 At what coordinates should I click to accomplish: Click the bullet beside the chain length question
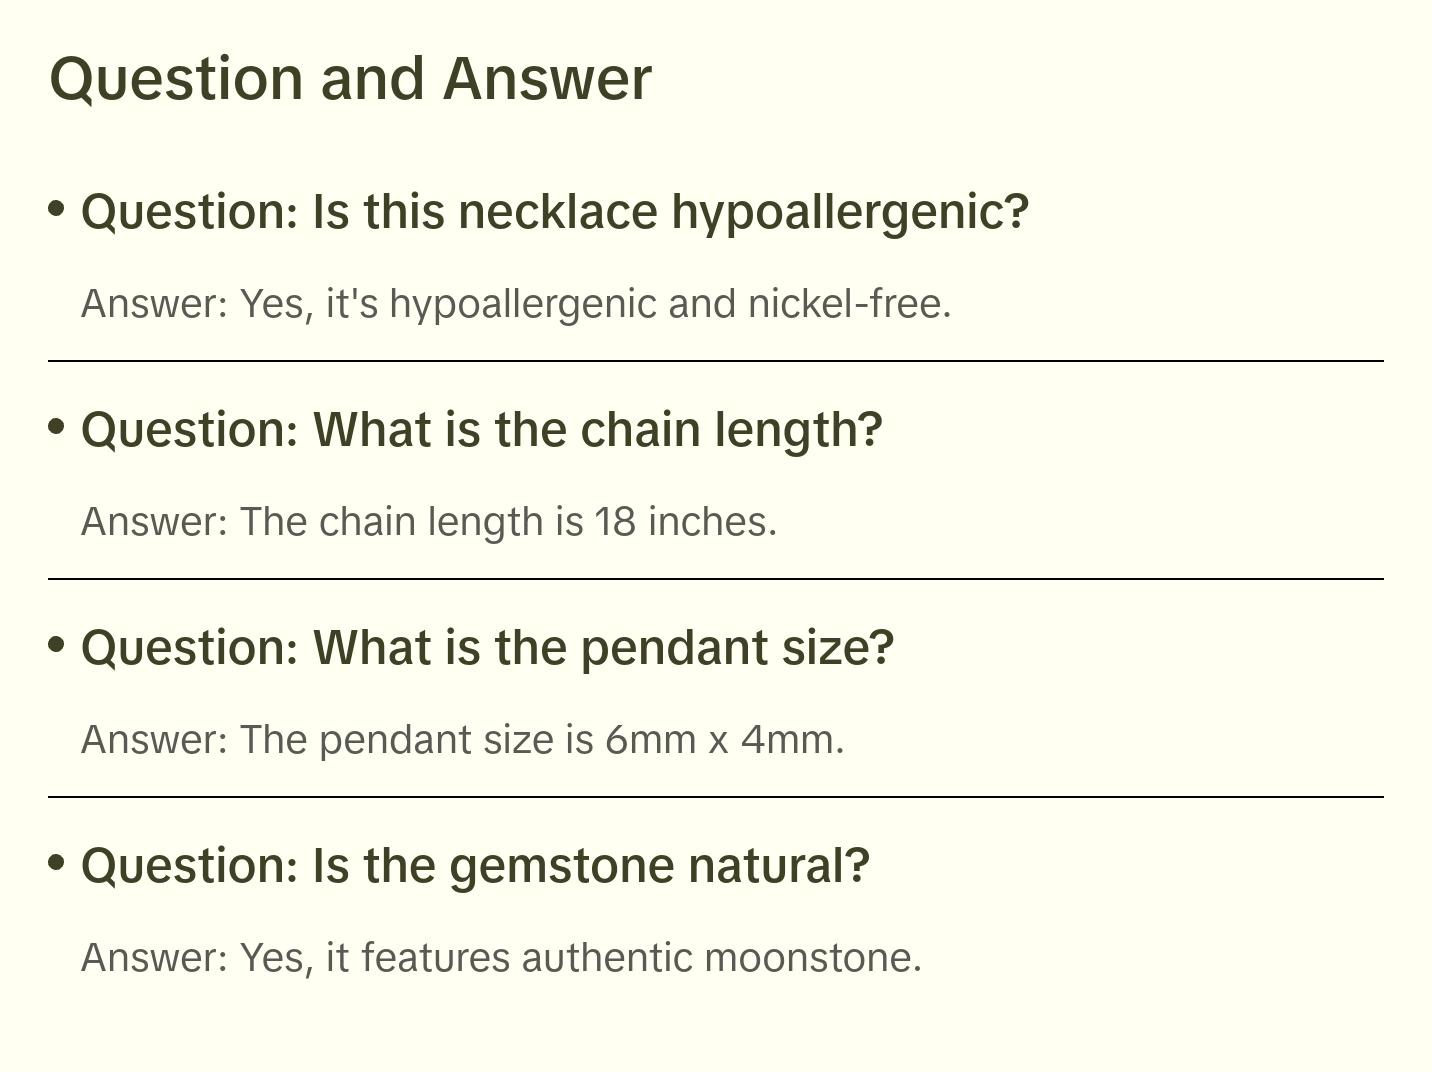[57, 427]
